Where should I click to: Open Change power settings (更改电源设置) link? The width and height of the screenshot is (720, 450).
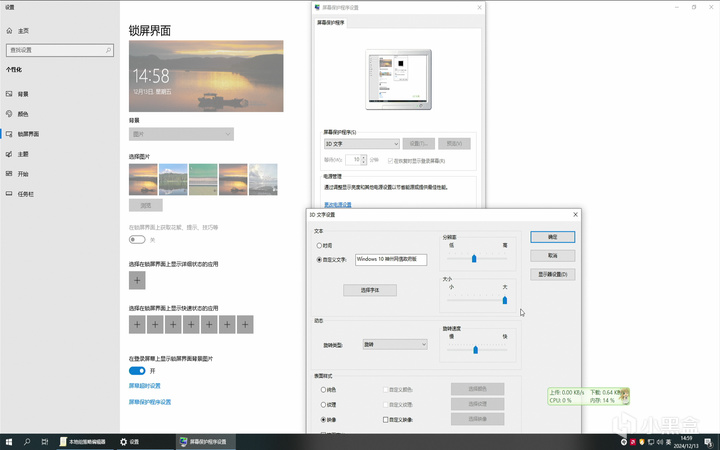coord(338,205)
